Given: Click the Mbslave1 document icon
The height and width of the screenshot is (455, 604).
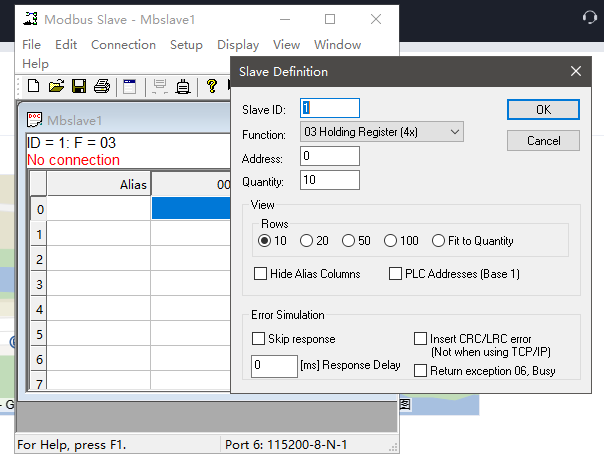Looking at the screenshot, I should (34, 120).
